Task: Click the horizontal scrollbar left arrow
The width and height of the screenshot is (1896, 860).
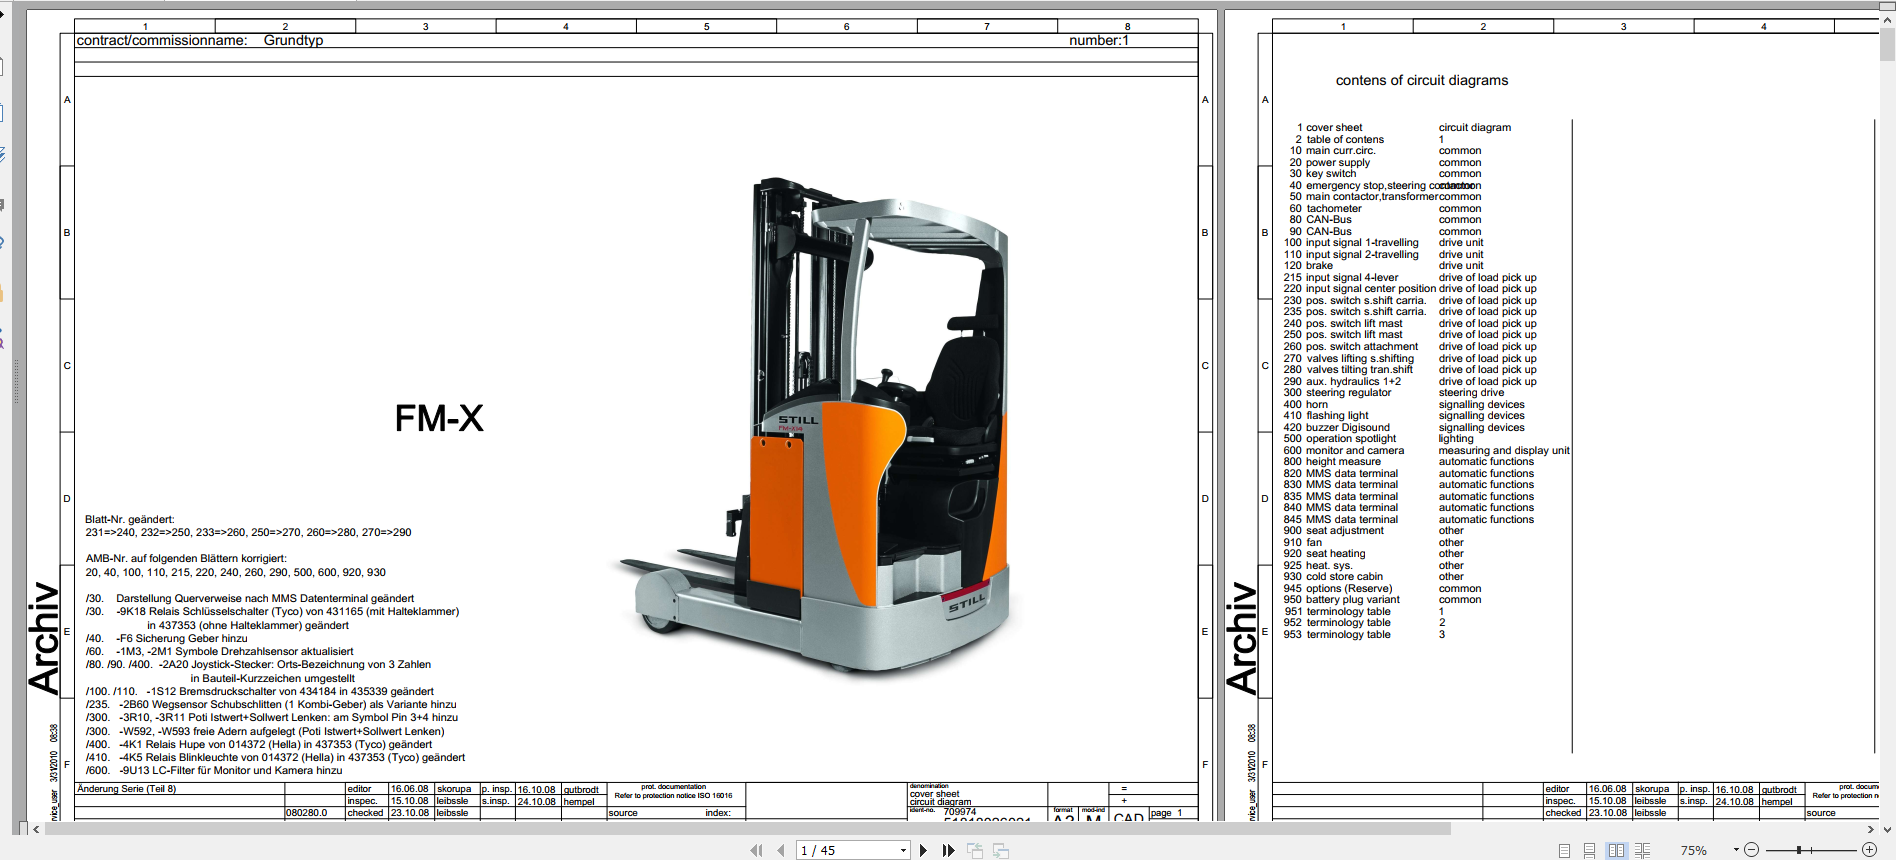Action: coord(37,829)
